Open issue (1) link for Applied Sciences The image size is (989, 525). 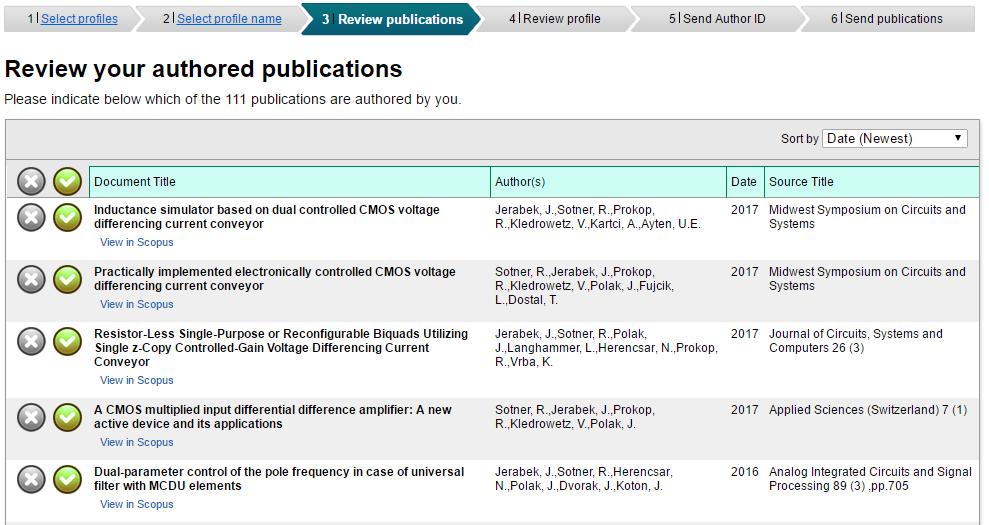(959, 410)
